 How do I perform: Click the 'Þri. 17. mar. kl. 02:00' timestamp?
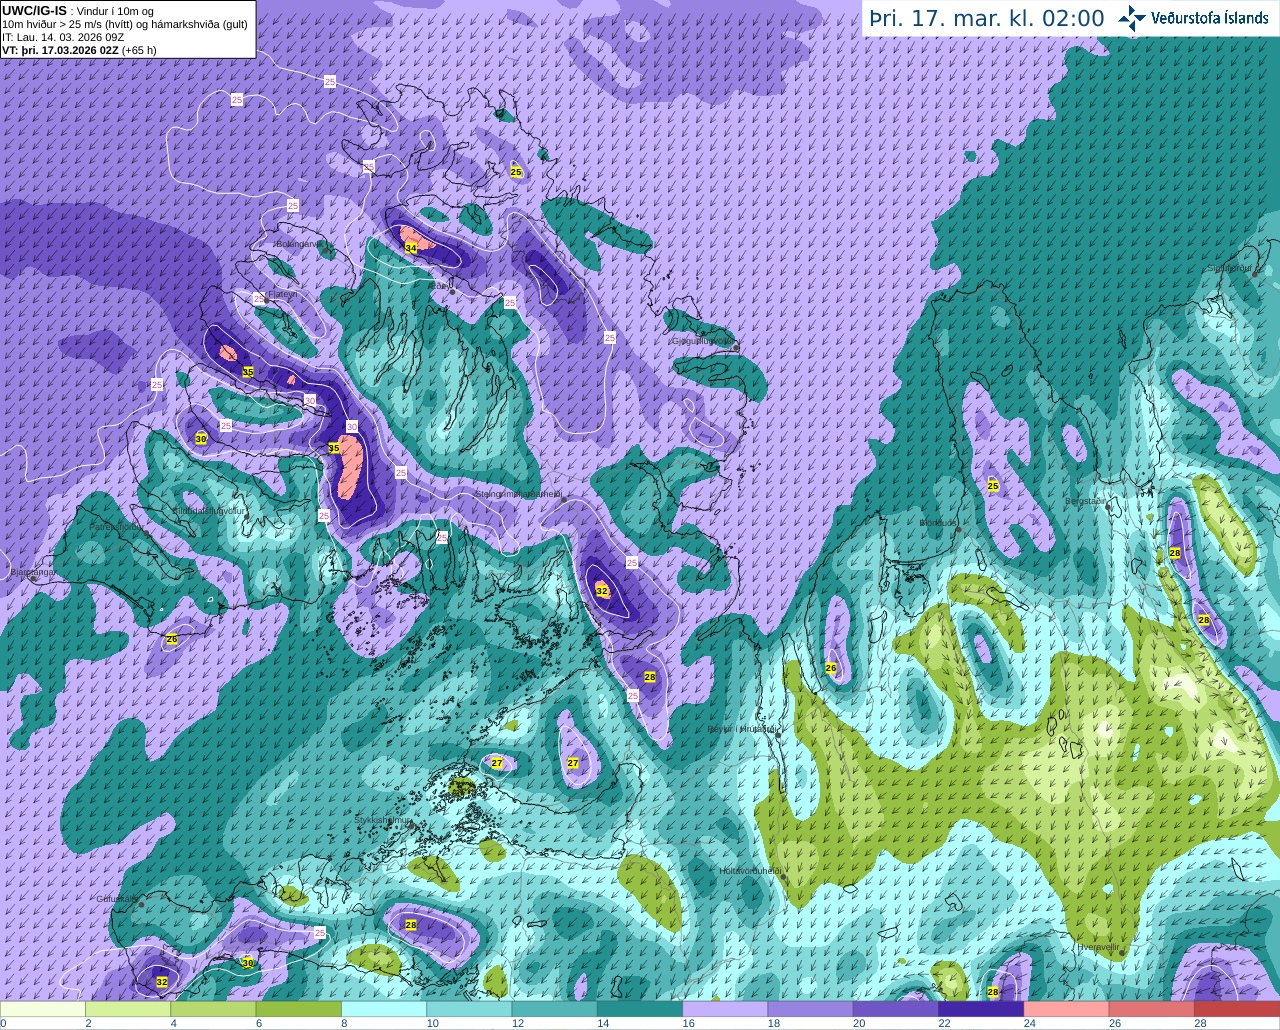986,19
